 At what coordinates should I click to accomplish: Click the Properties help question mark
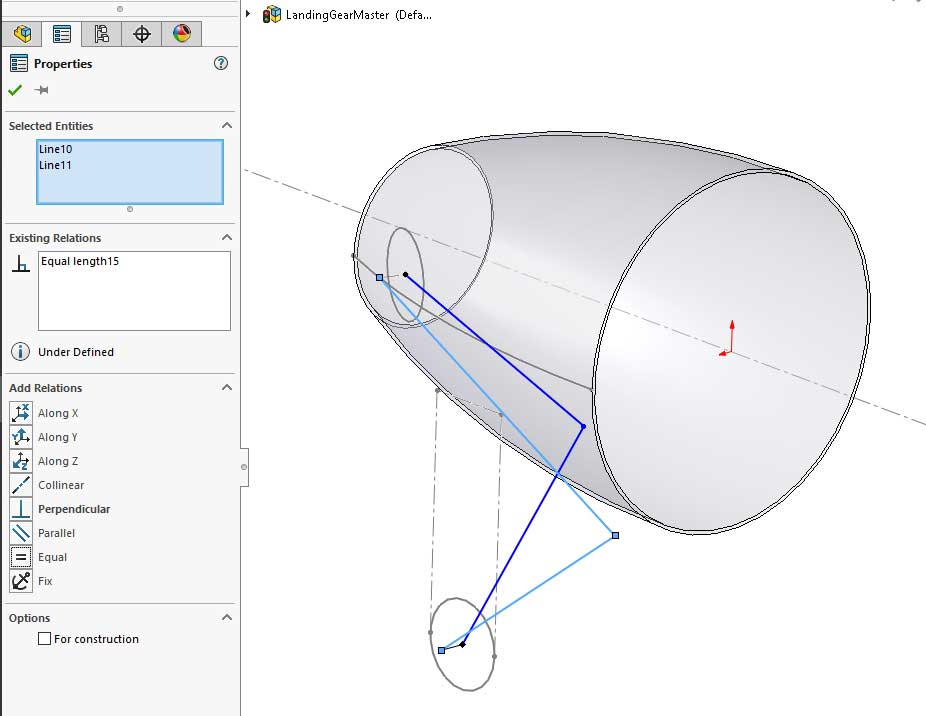coord(221,63)
